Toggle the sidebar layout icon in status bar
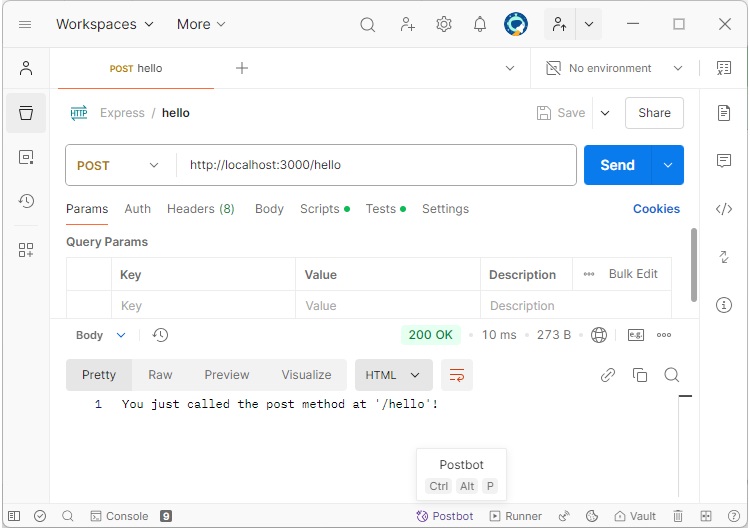The height and width of the screenshot is (528, 750). tap(14, 516)
